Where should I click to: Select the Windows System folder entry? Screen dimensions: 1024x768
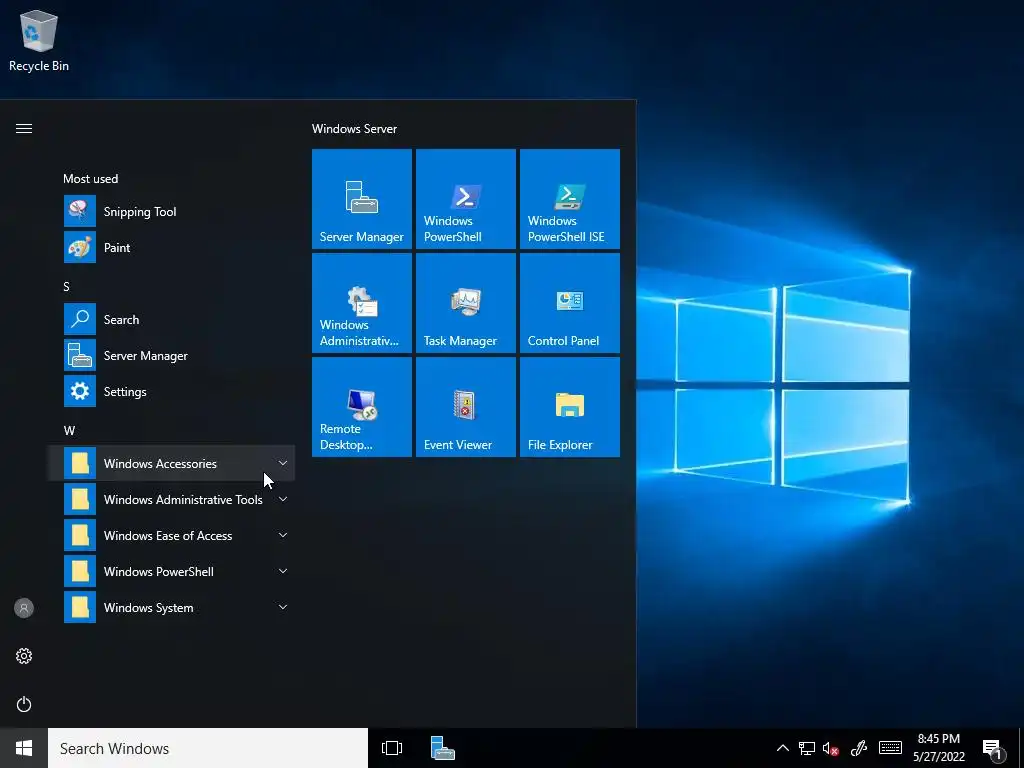click(x=171, y=607)
